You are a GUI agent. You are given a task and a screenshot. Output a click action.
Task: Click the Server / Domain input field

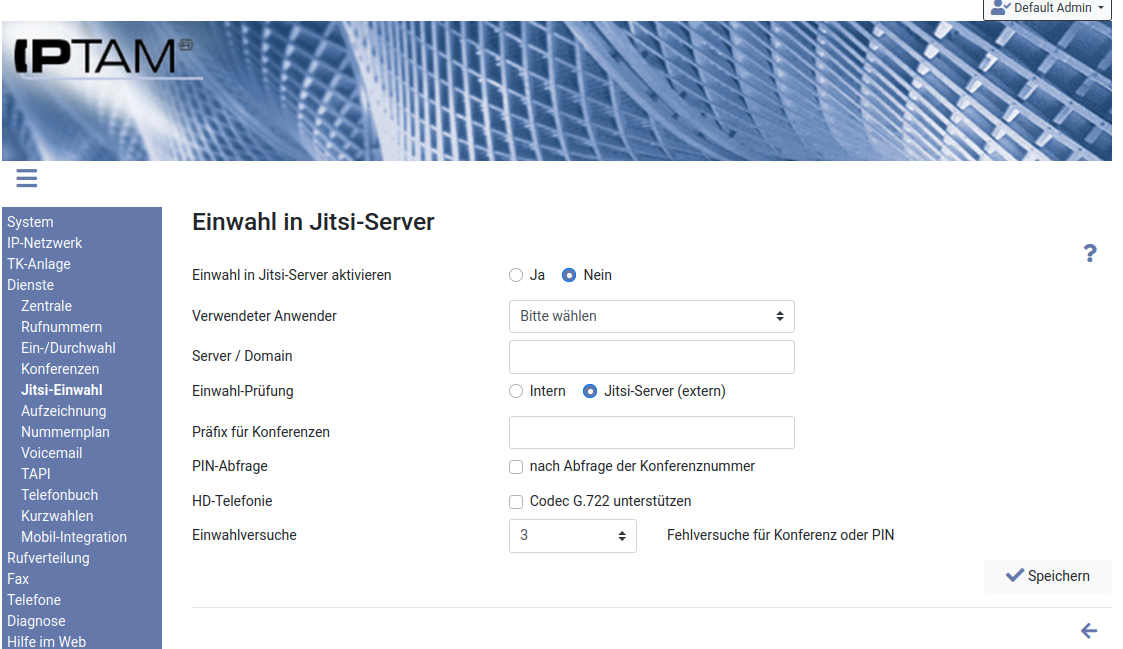point(651,357)
